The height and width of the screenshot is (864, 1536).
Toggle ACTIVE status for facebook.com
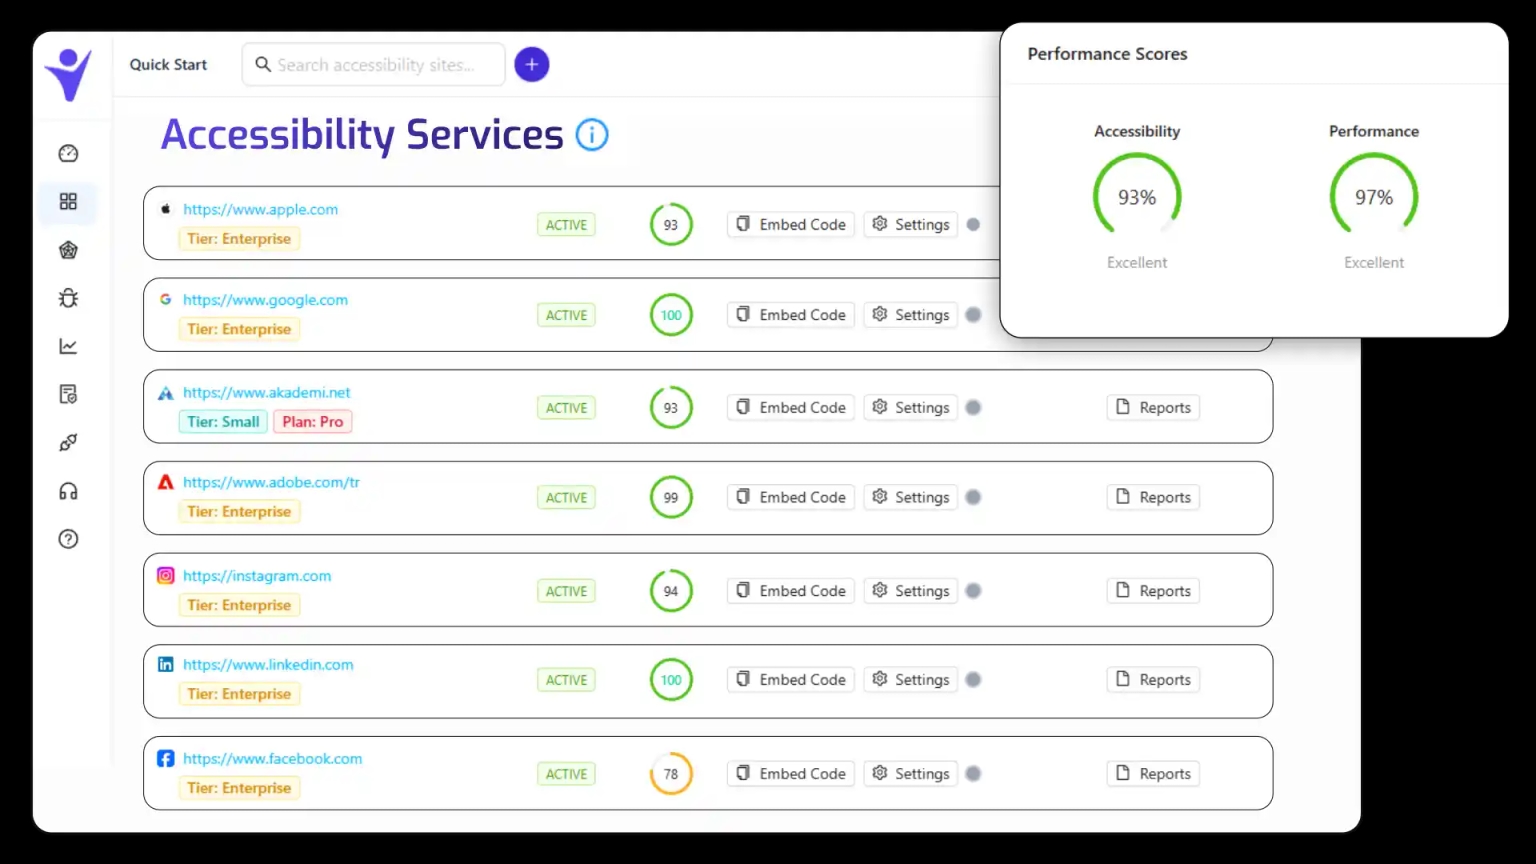tap(566, 773)
